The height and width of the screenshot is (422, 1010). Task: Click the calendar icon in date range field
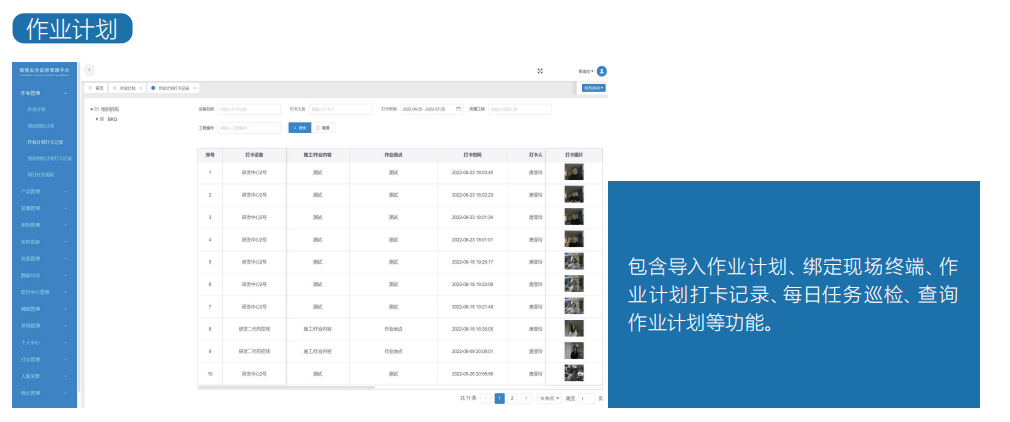(x=458, y=108)
